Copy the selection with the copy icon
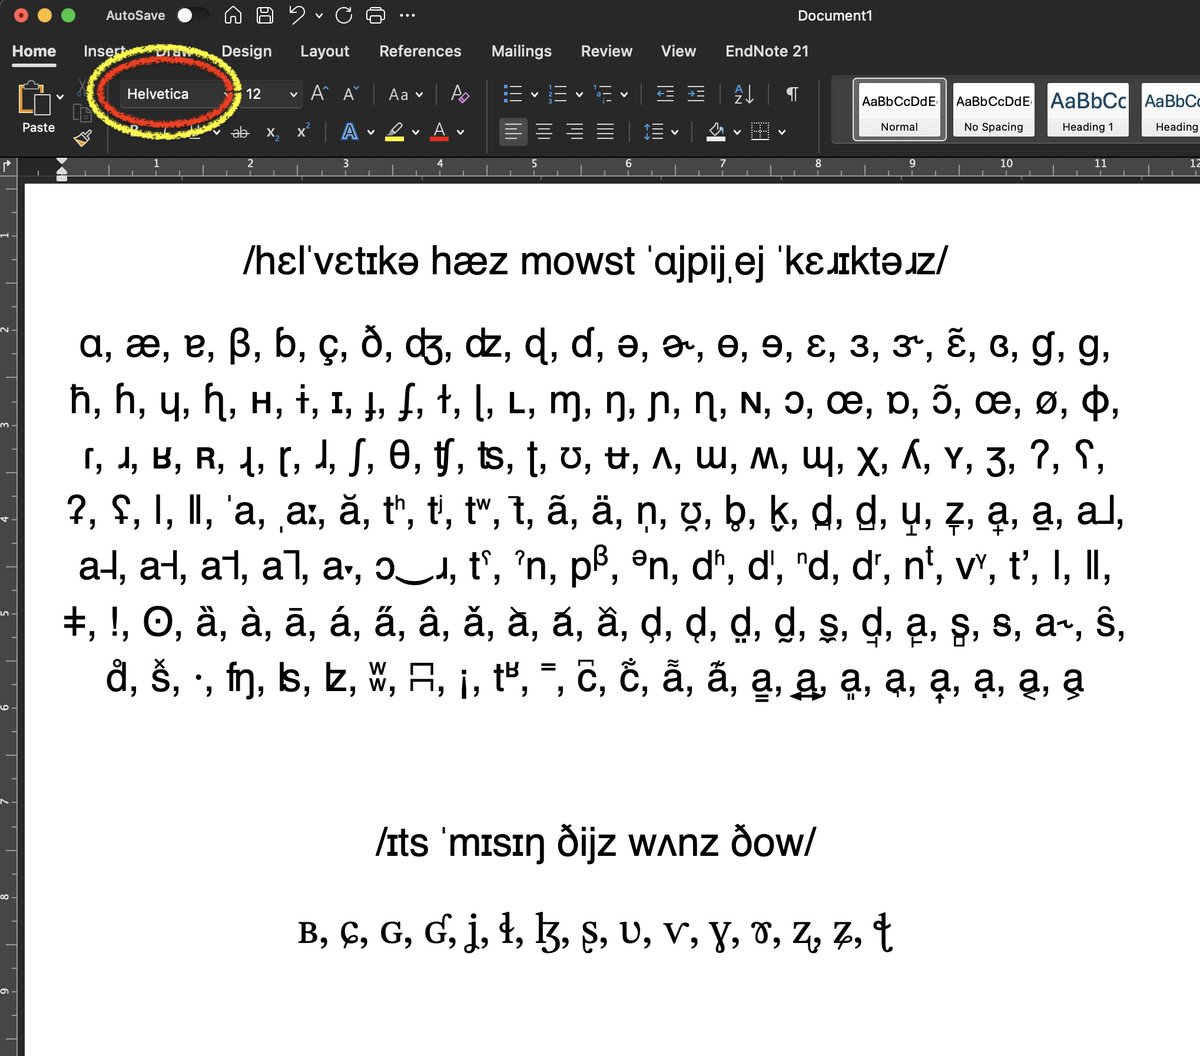The width and height of the screenshot is (1200, 1056). [x=83, y=113]
